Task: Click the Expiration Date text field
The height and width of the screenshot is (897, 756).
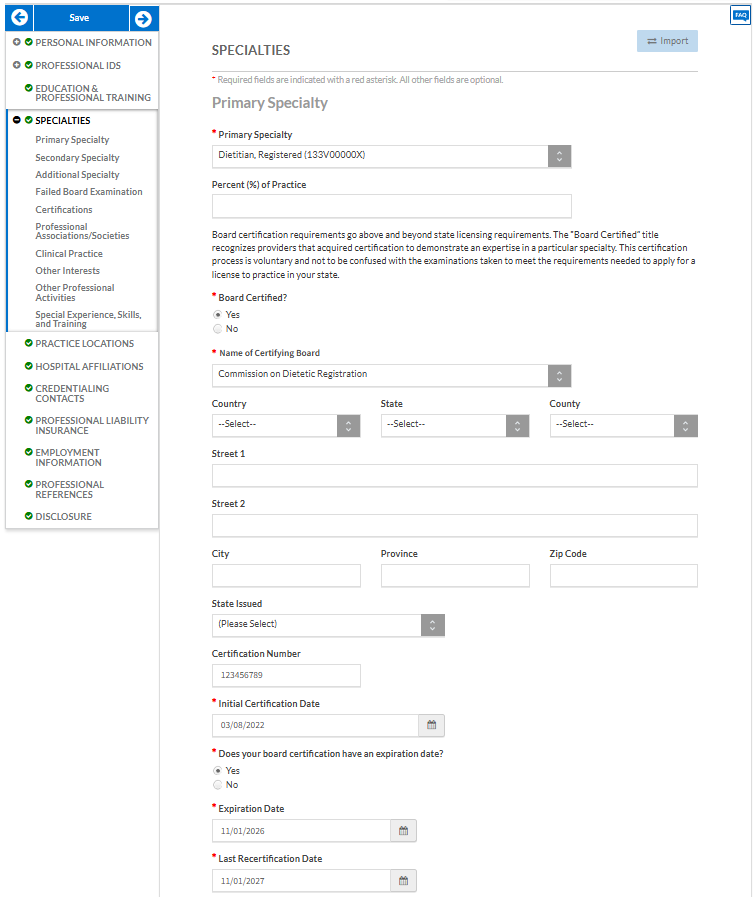Action: click(x=301, y=831)
